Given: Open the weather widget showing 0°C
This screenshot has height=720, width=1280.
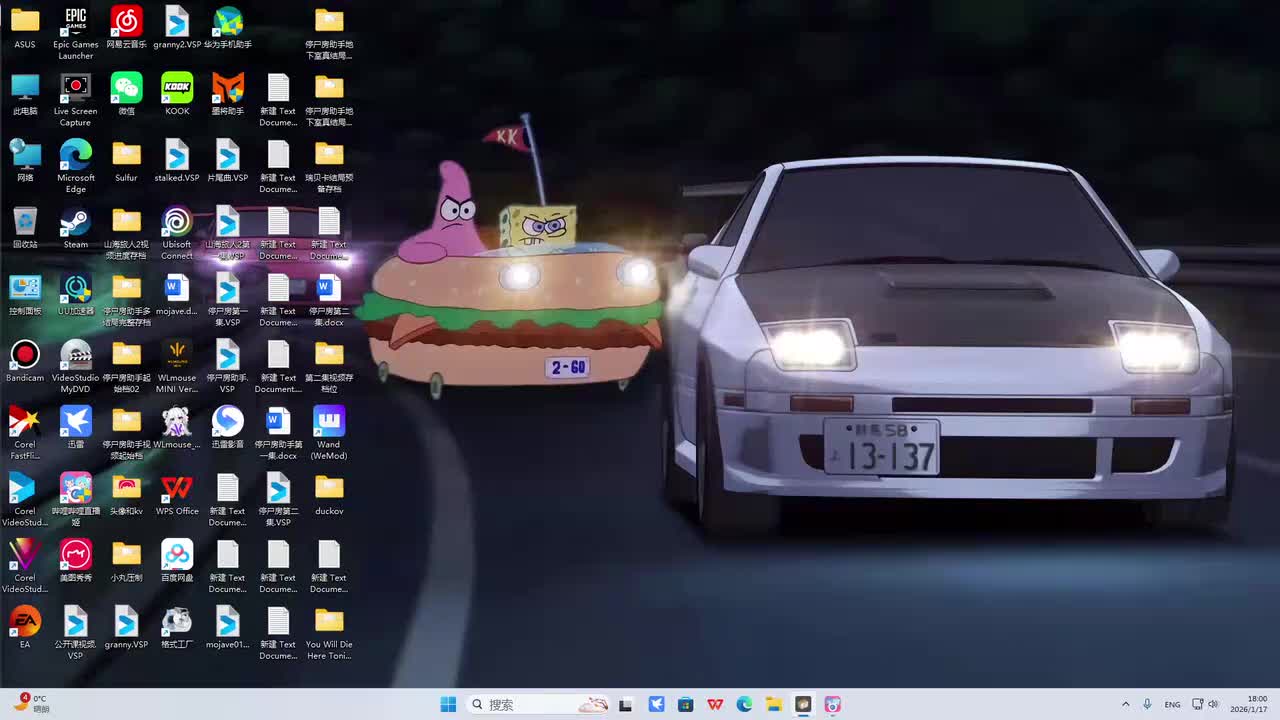Looking at the screenshot, I should point(31,703).
